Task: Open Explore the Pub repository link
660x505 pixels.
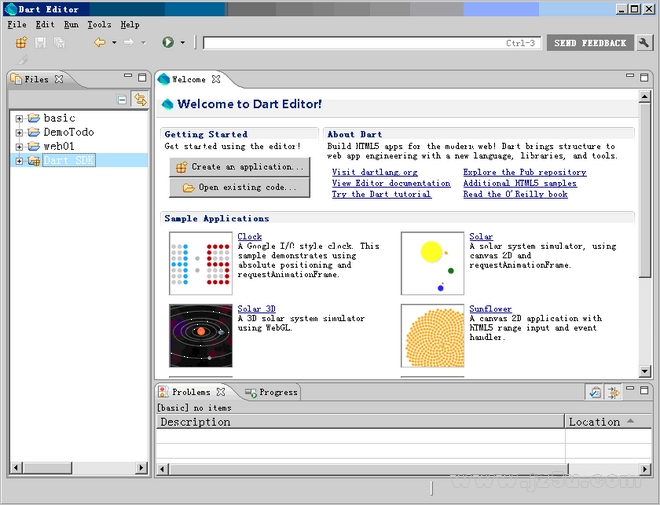Action: tap(524, 172)
